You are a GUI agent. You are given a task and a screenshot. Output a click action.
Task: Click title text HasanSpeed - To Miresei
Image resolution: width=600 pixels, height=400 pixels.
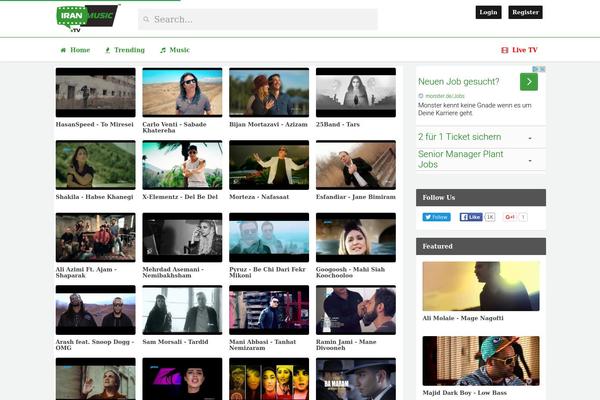point(95,124)
